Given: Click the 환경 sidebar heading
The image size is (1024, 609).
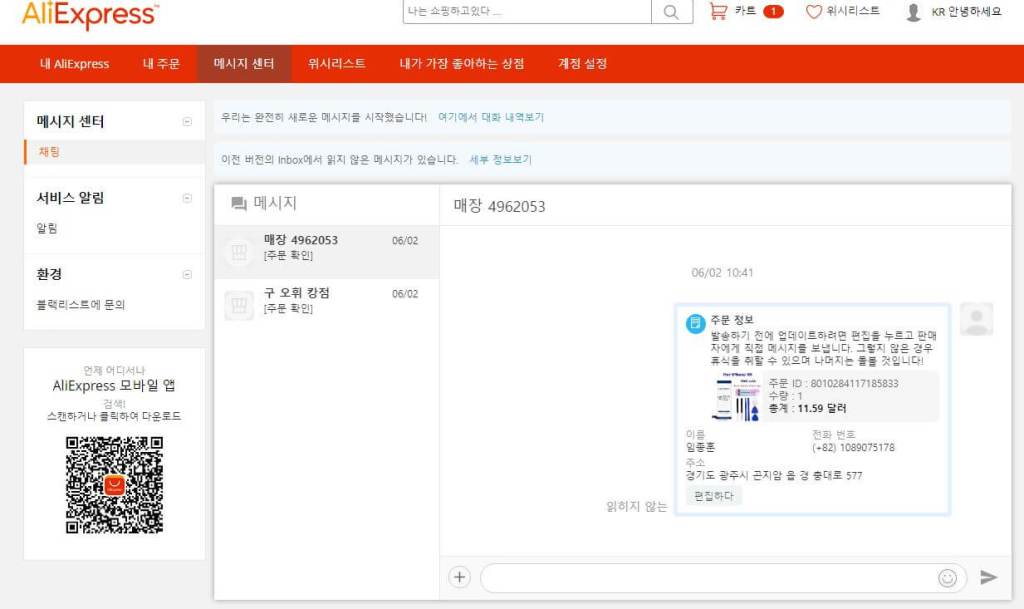Looking at the screenshot, I should (49, 274).
